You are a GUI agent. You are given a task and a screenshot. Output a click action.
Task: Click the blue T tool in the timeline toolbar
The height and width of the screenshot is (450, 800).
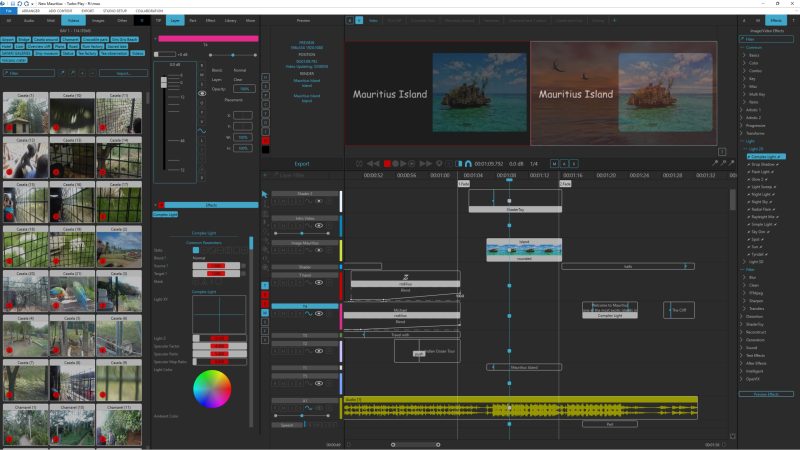pyautogui.click(x=265, y=285)
